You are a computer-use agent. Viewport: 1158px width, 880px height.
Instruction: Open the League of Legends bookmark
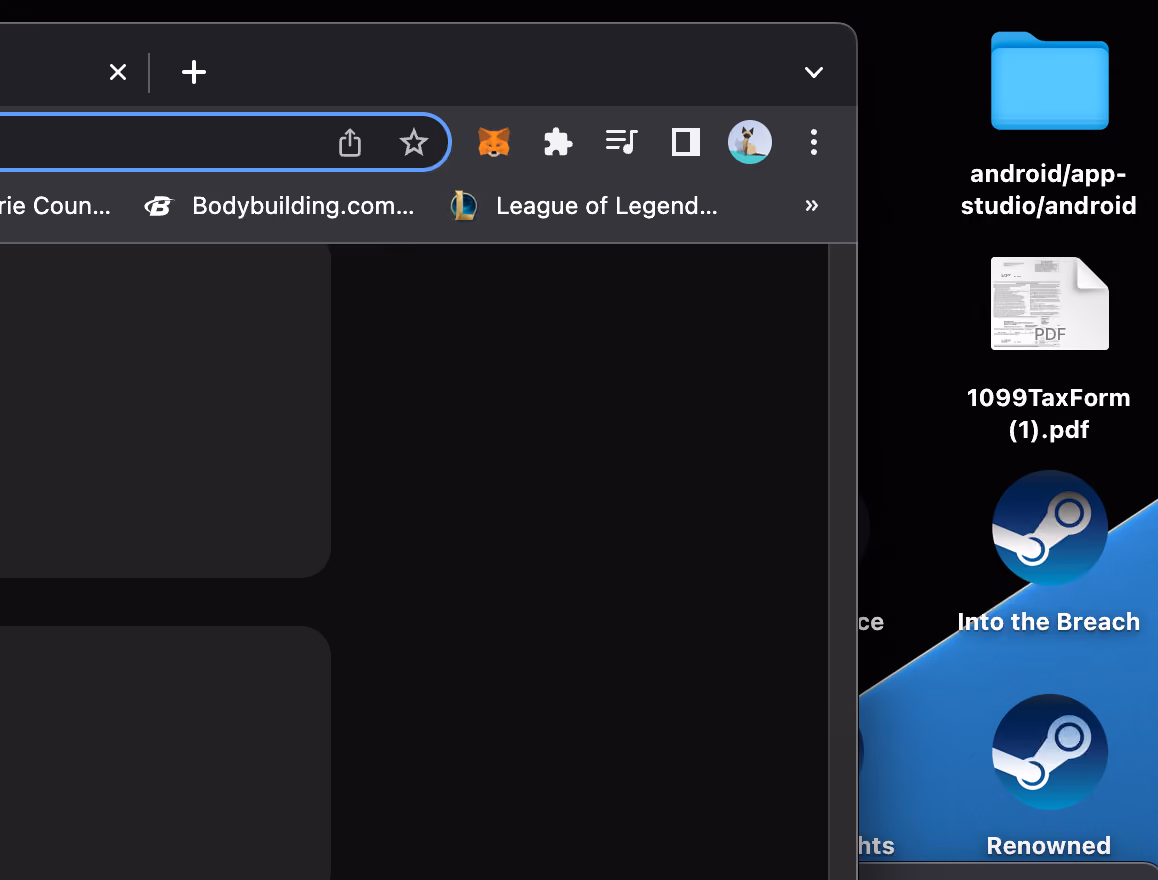584,206
